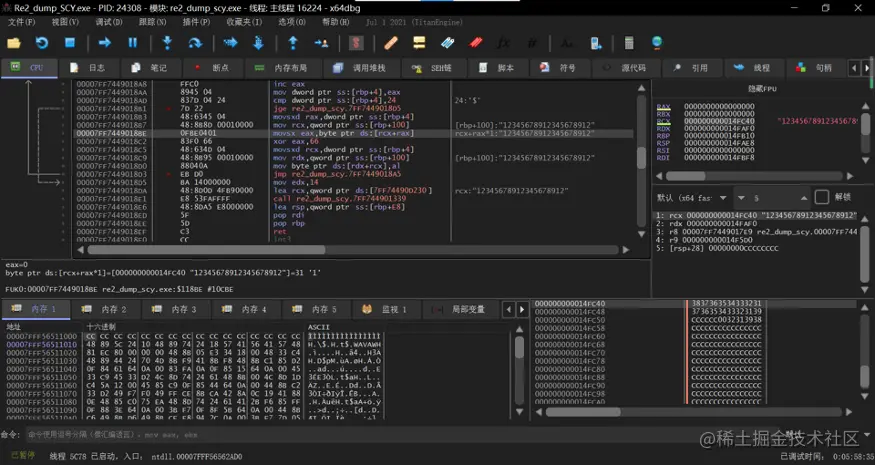Switch to the 调用堆栈 tab
This screenshot has height=466, width=877.
coord(360,68)
